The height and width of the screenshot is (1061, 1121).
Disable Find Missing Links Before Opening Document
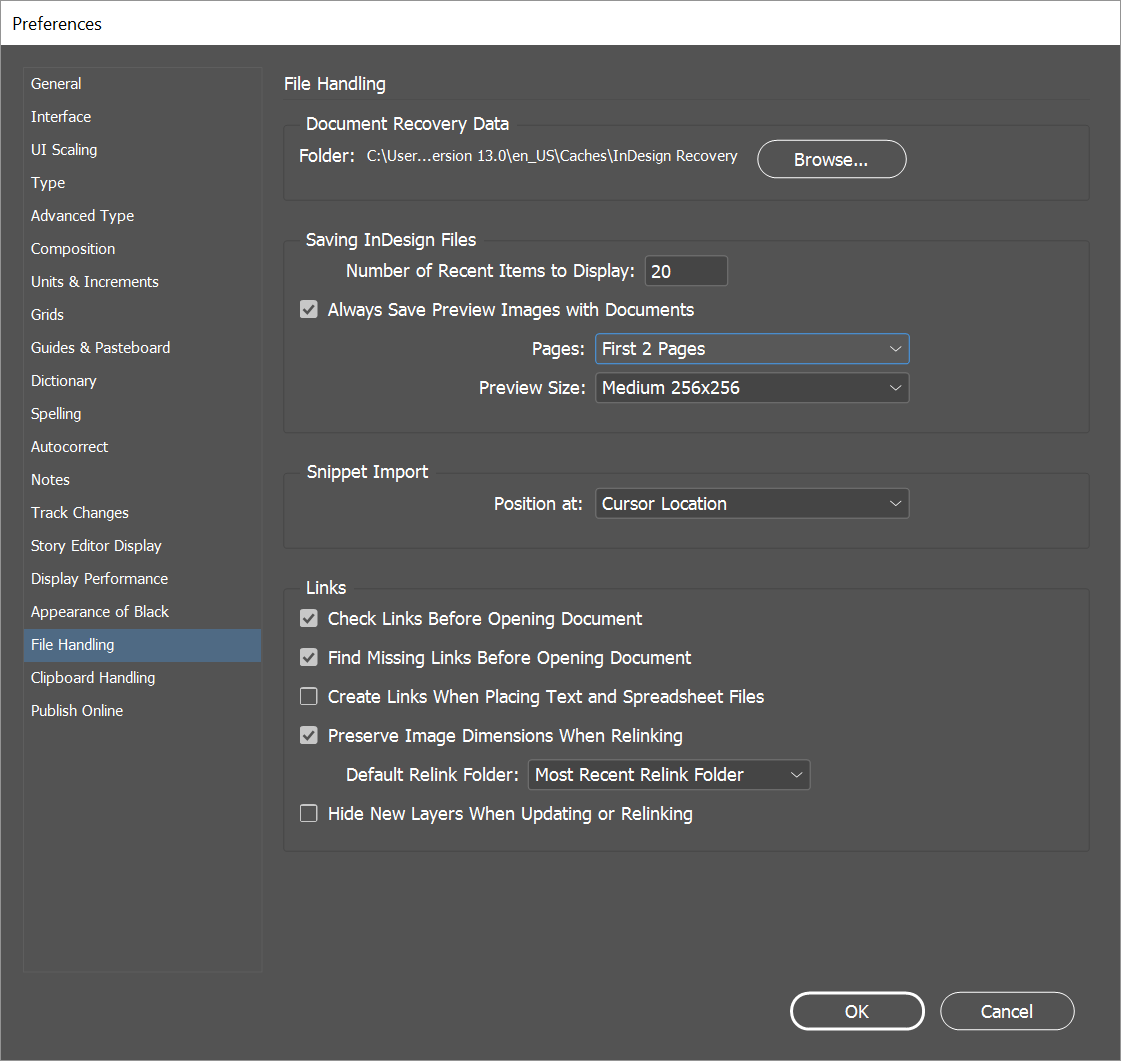point(309,658)
